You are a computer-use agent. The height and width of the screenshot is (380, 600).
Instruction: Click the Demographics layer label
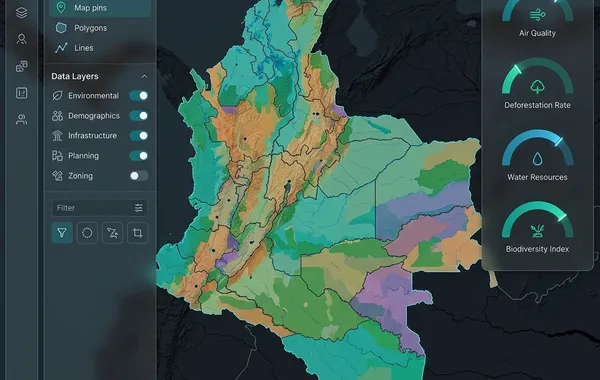(x=94, y=116)
